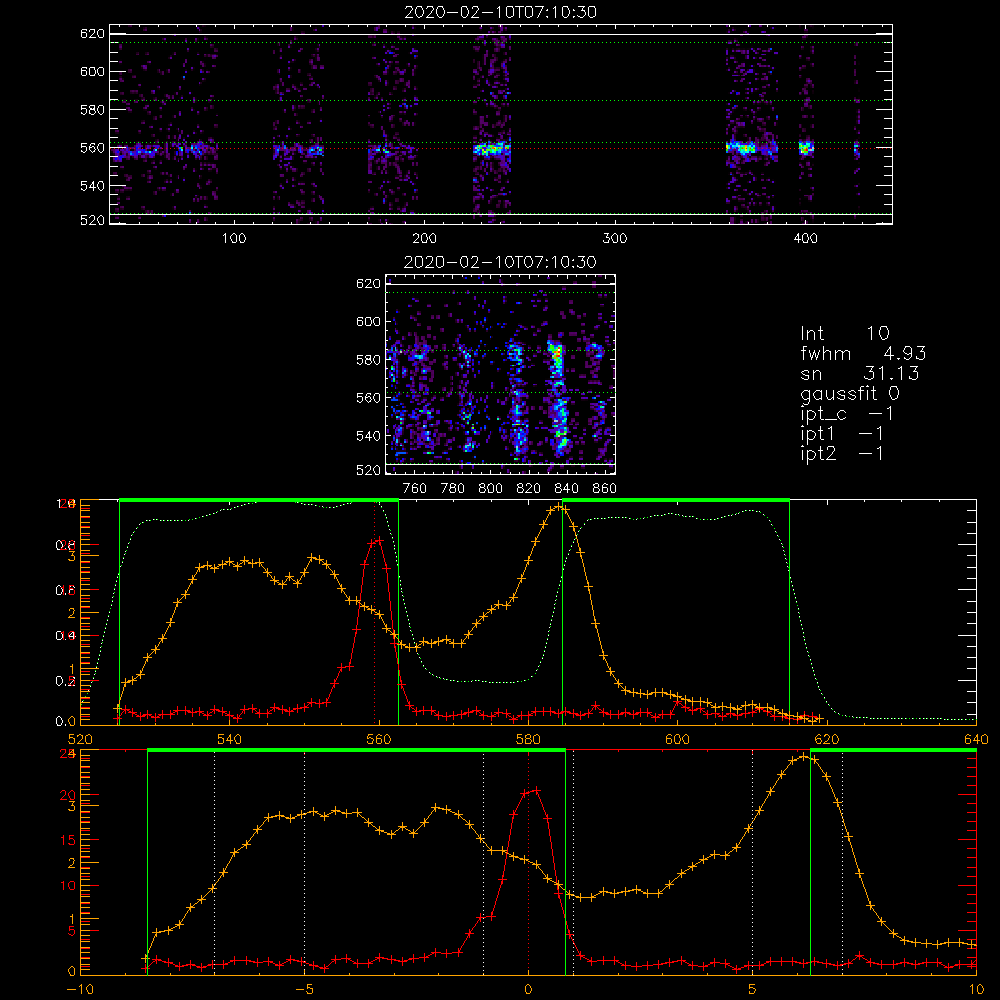Click x-axis label 860 on middle image
1000x1000 pixels.
pos(605,489)
